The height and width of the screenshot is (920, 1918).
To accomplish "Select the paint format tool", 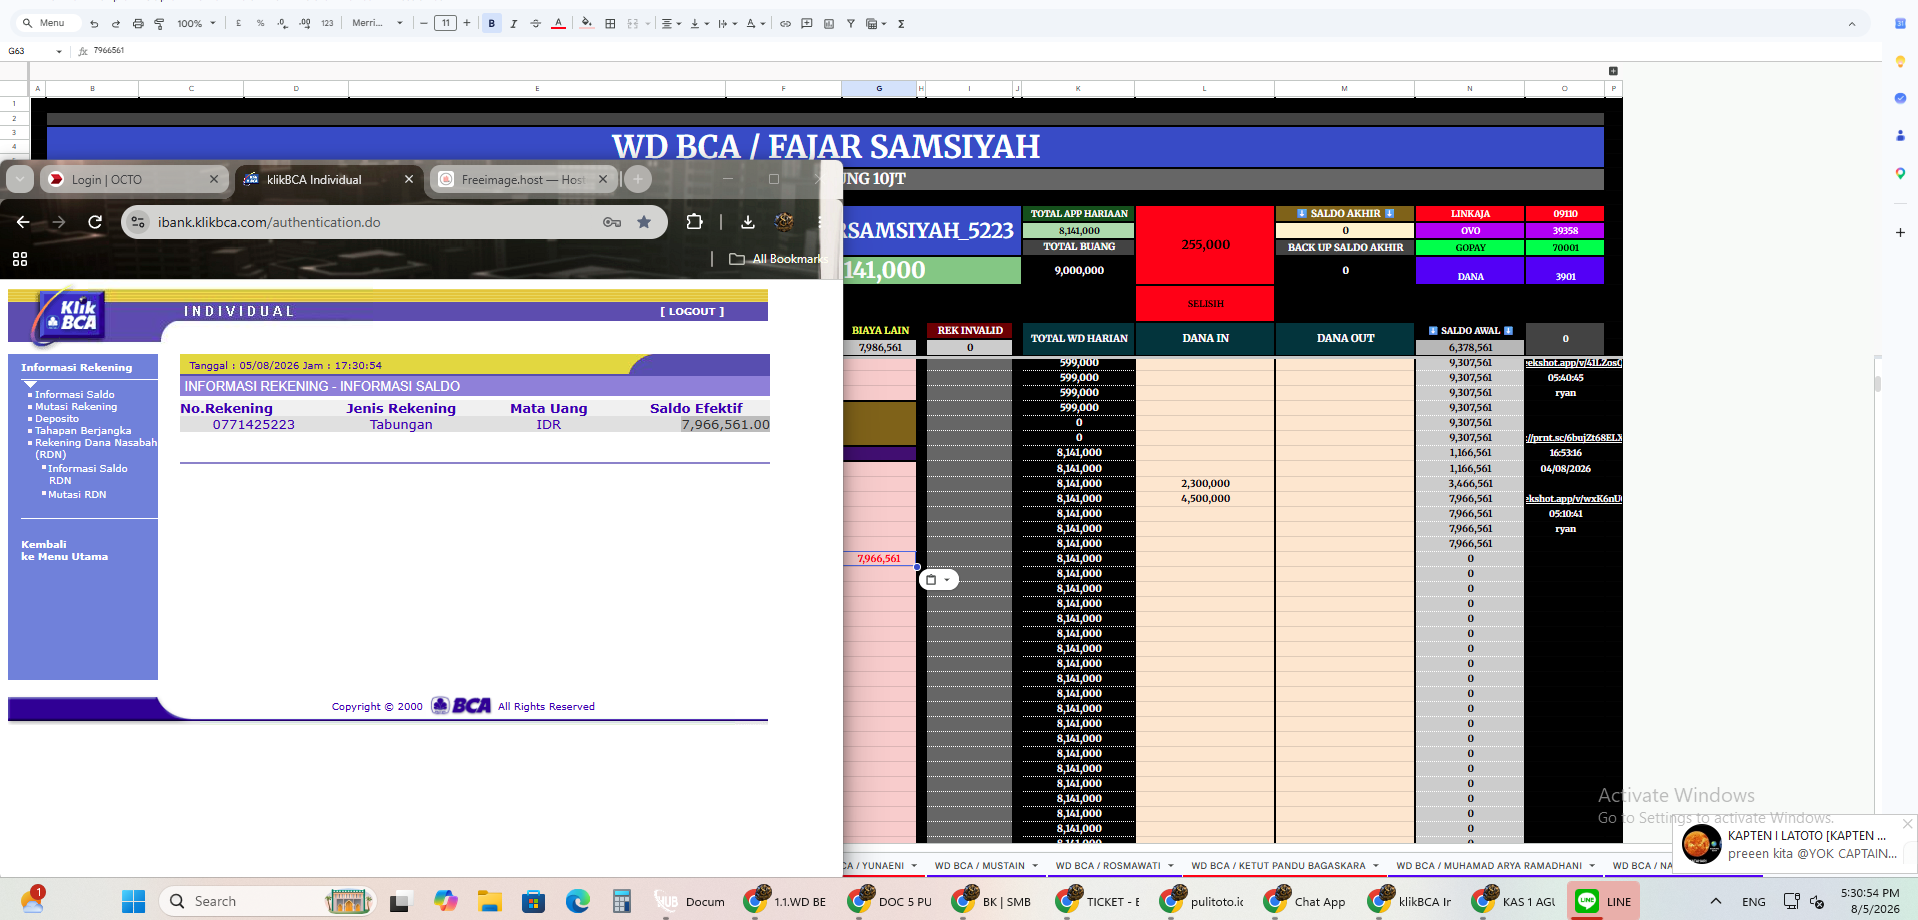I will (159, 23).
